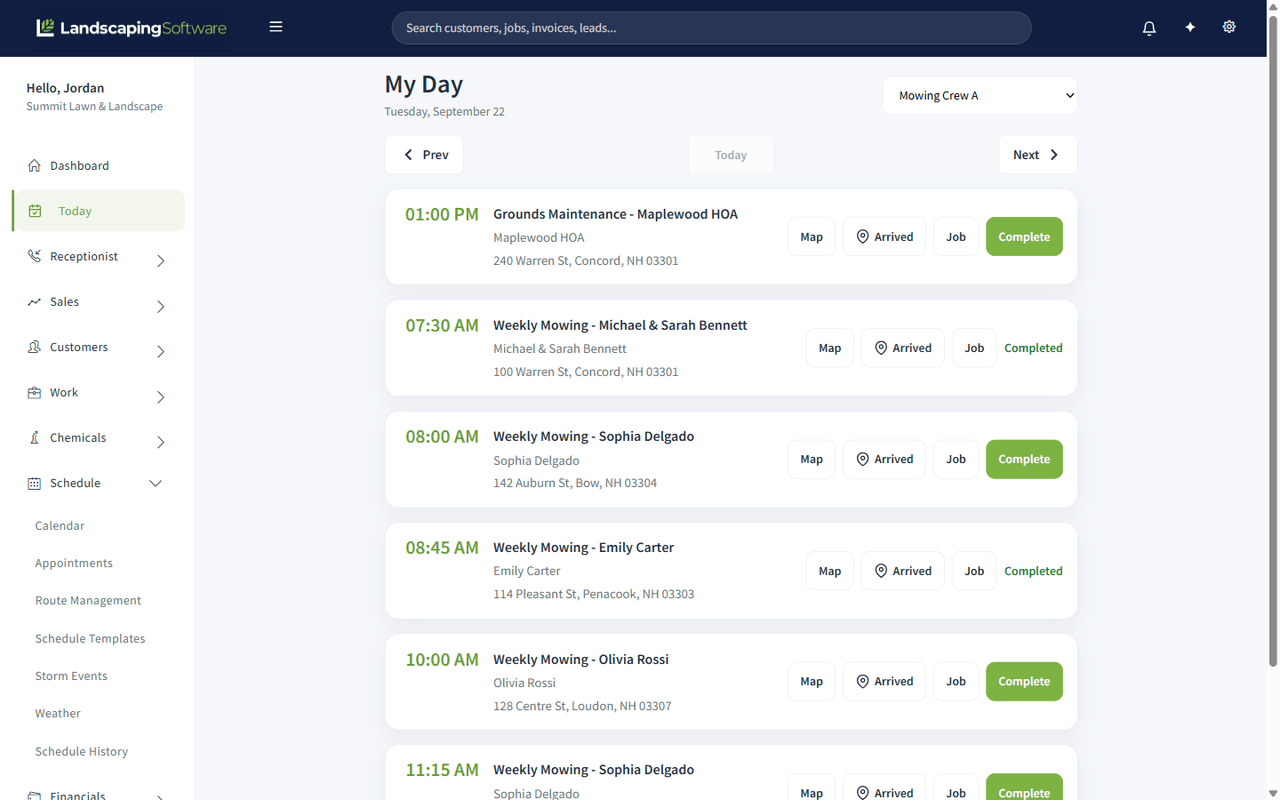The image size is (1280, 800).
Task: Open Route Management in Schedule submenu
Action: pos(88,600)
